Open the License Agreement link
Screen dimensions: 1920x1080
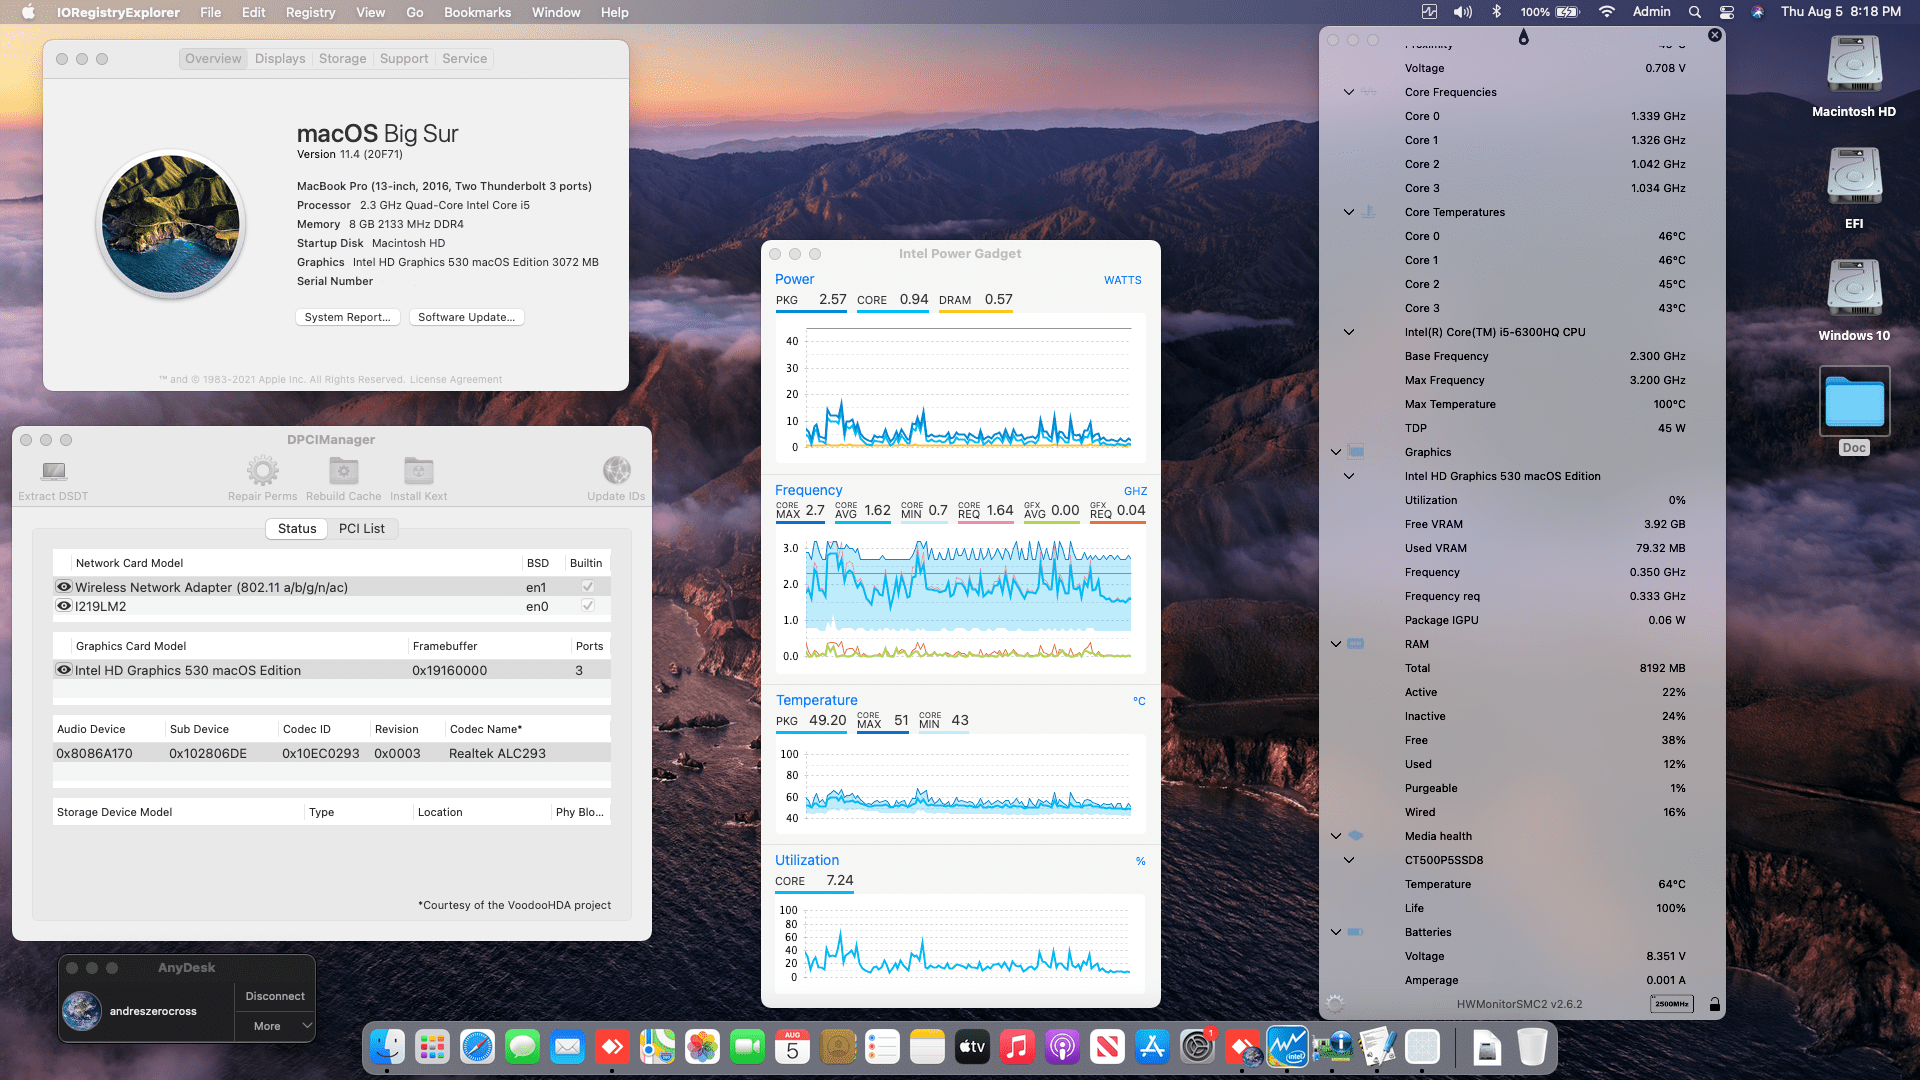[x=456, y=380]
